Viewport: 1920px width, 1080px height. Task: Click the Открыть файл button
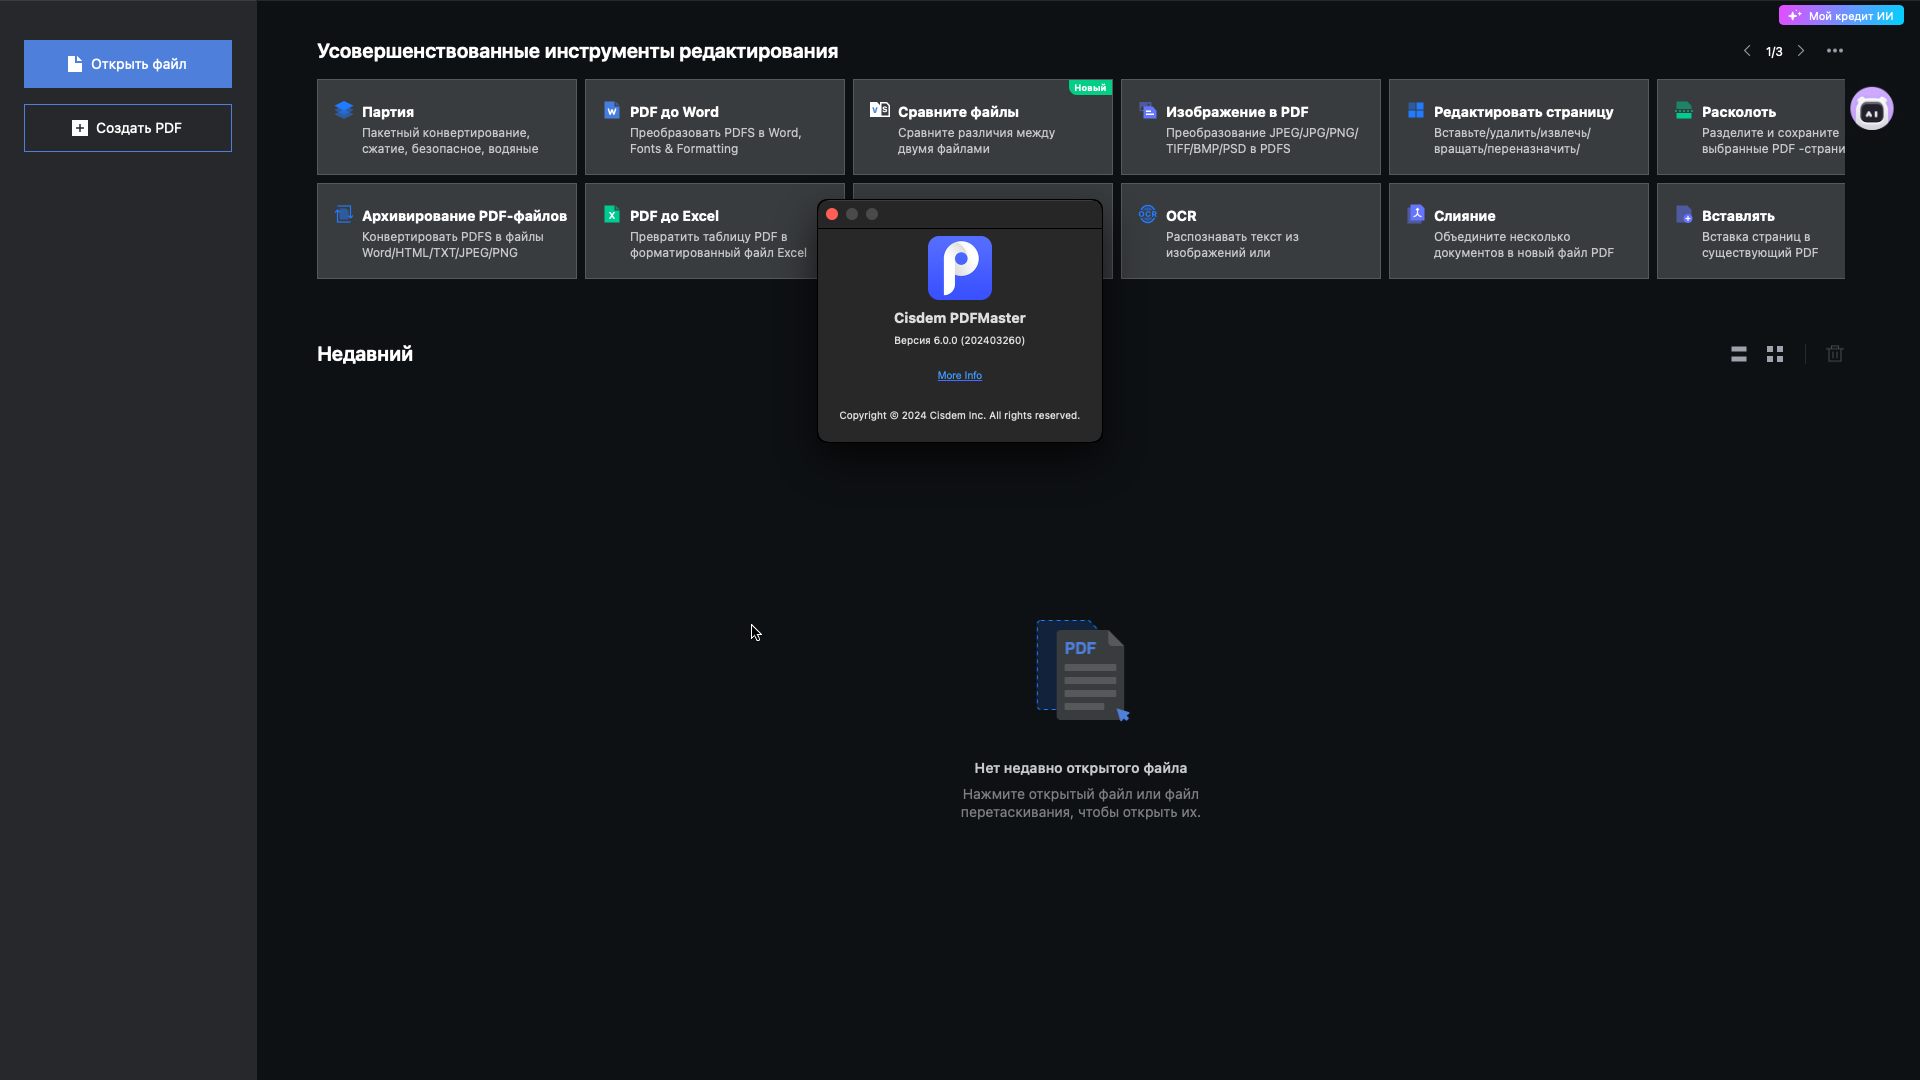pyautogui.click(x=128, y=64)
